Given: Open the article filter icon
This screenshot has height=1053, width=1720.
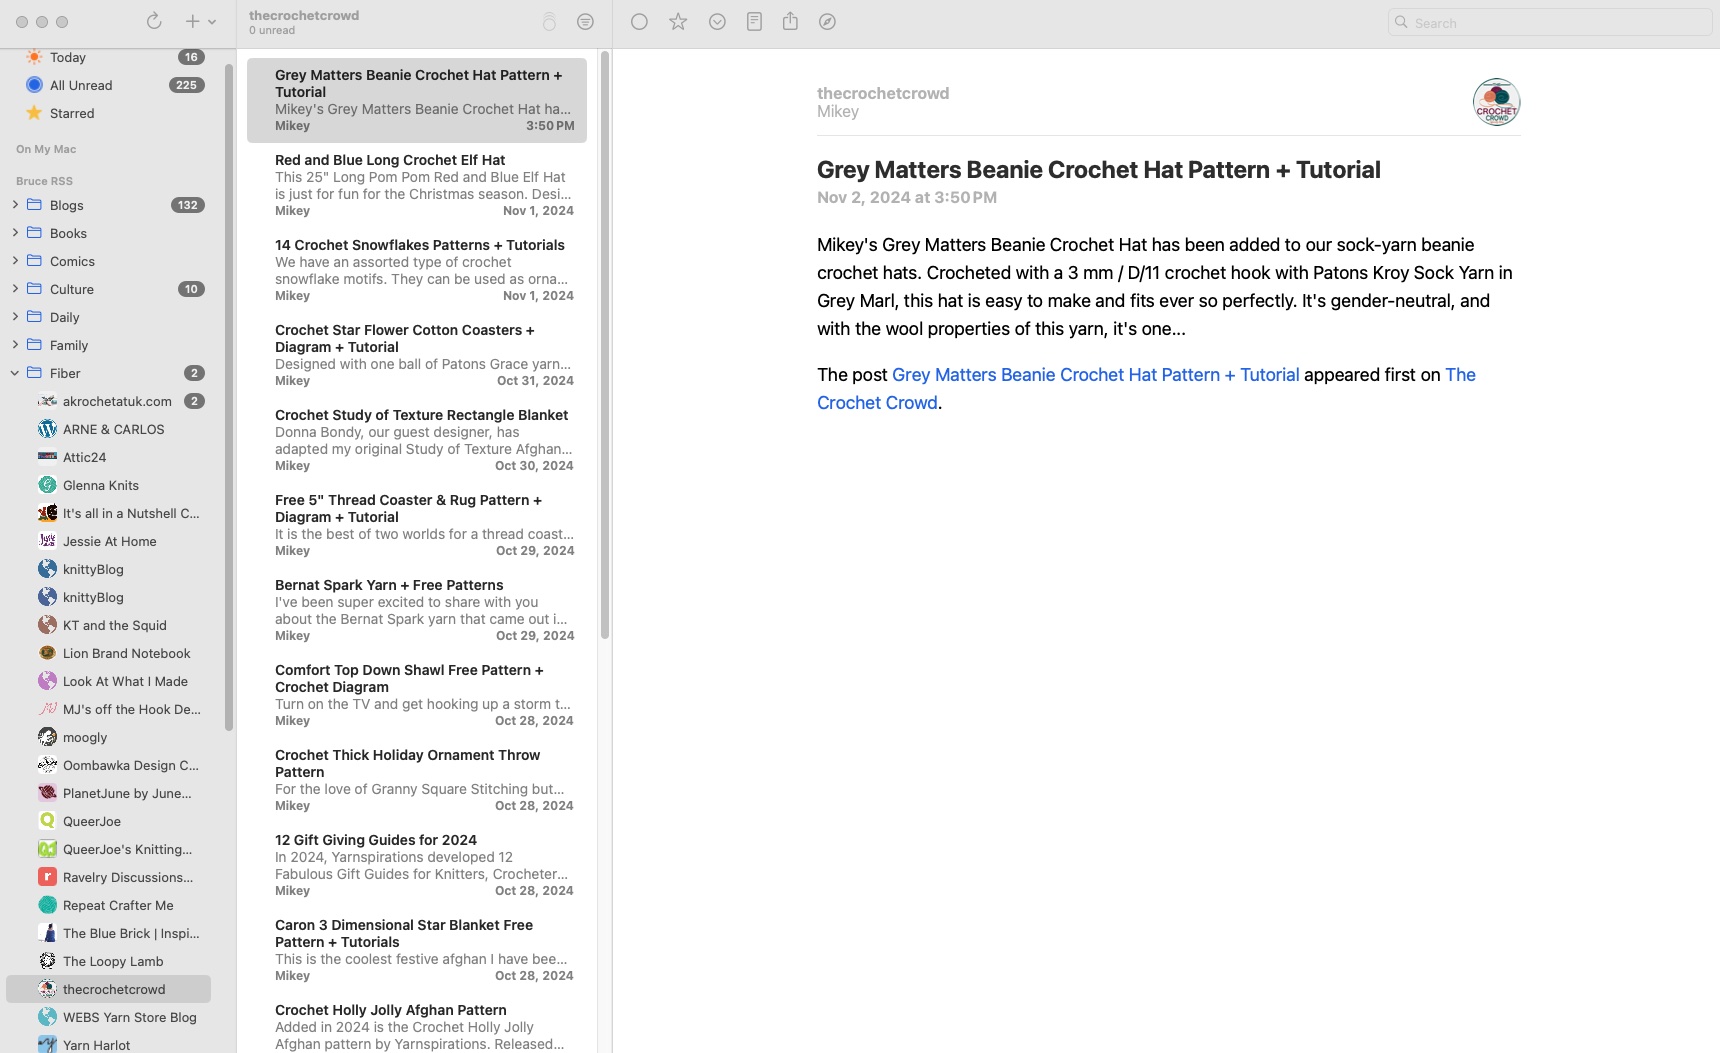Looking at the screenshot, I should pos(585,22).
